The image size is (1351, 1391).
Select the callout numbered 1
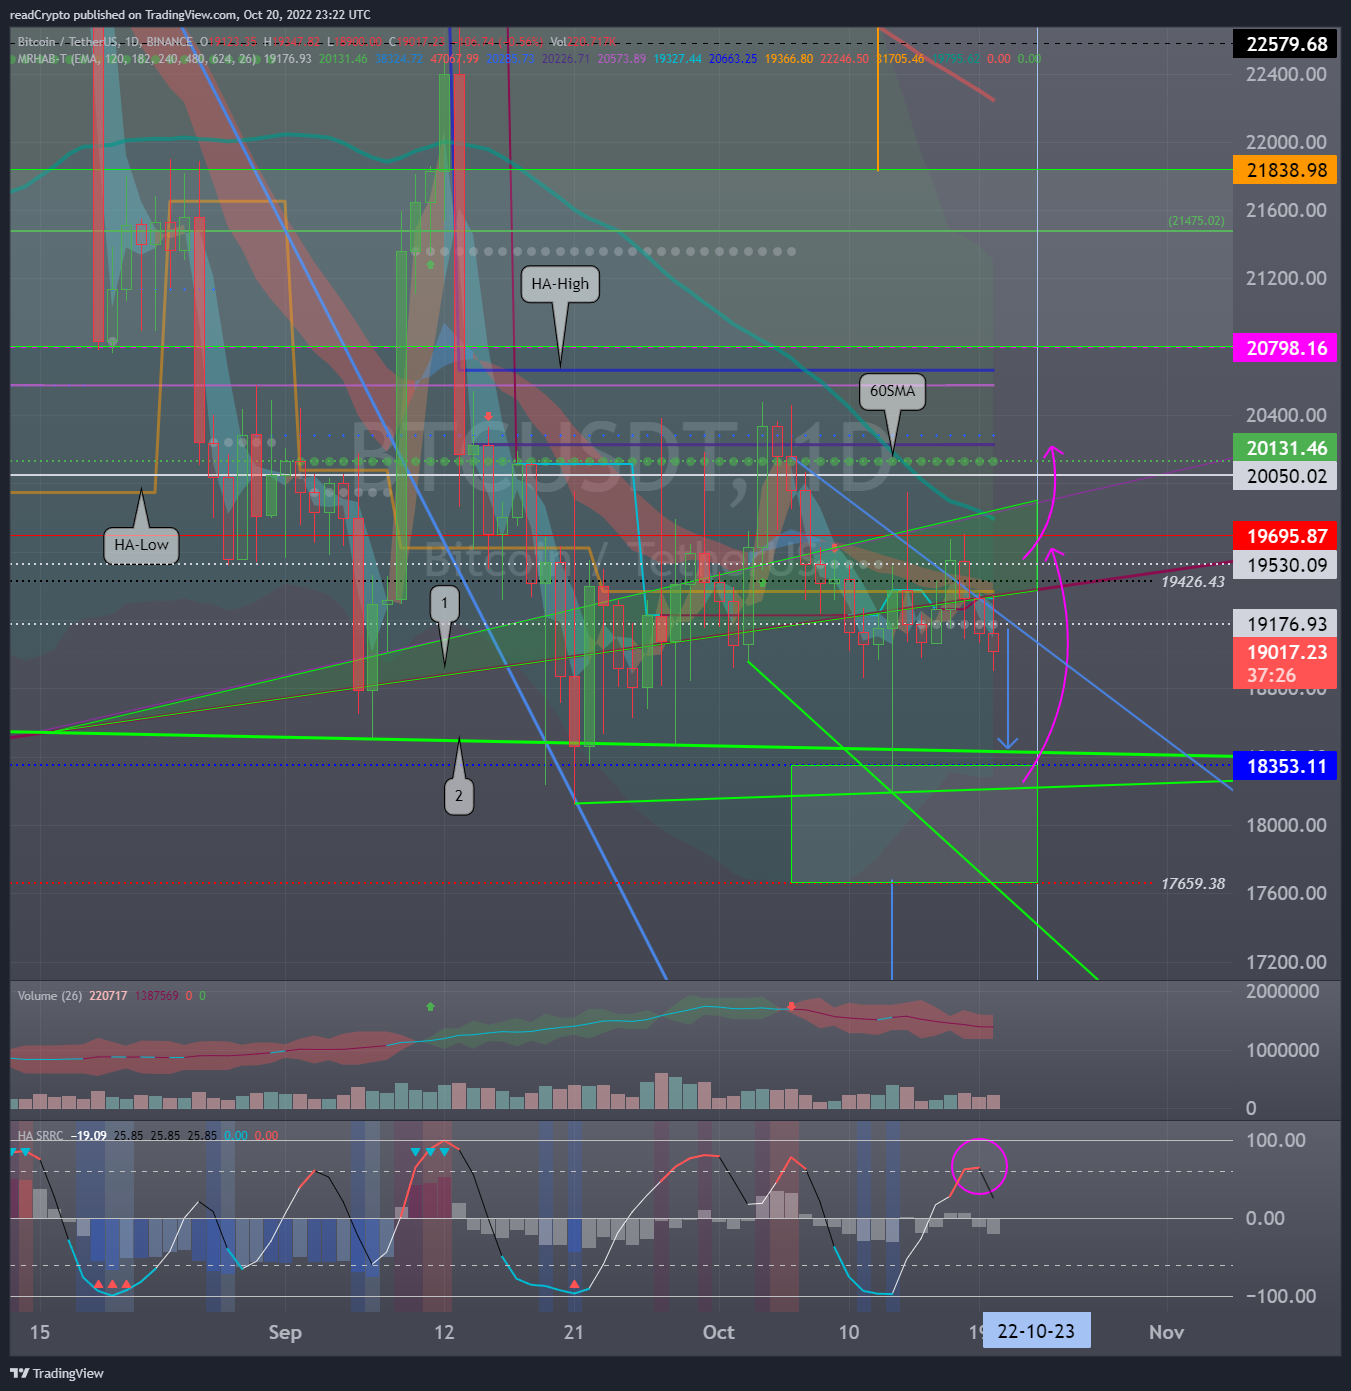(445, 603)
